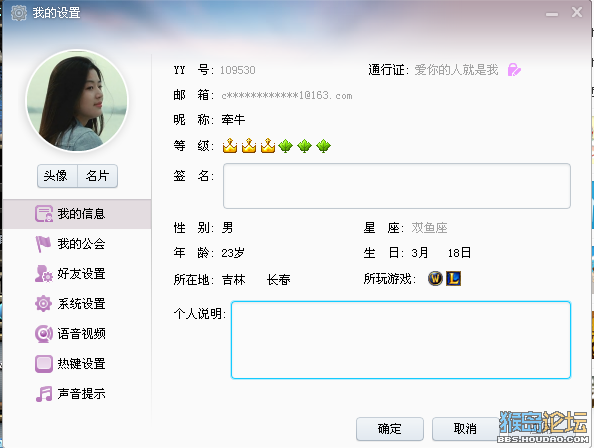Open 语音视频 webcam icon section
Screen dimensions: 594x448
click(x=44, y=334)
